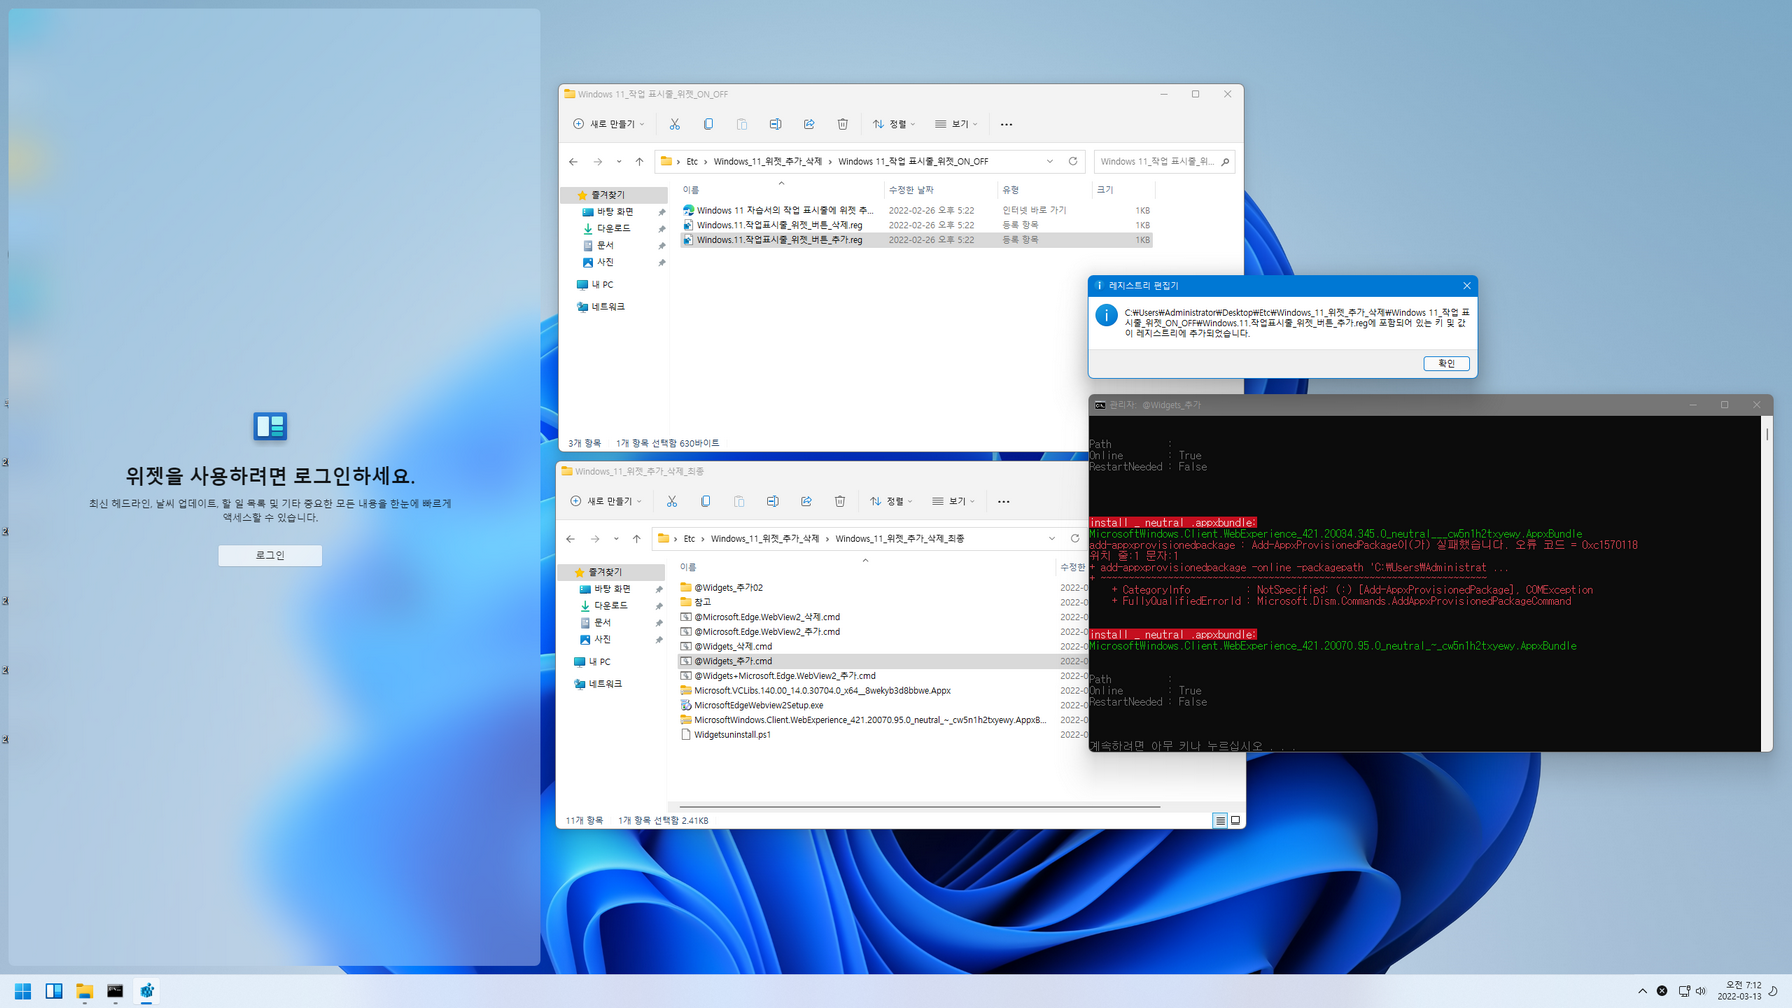Click the clock and date in taskbar

1740,991
